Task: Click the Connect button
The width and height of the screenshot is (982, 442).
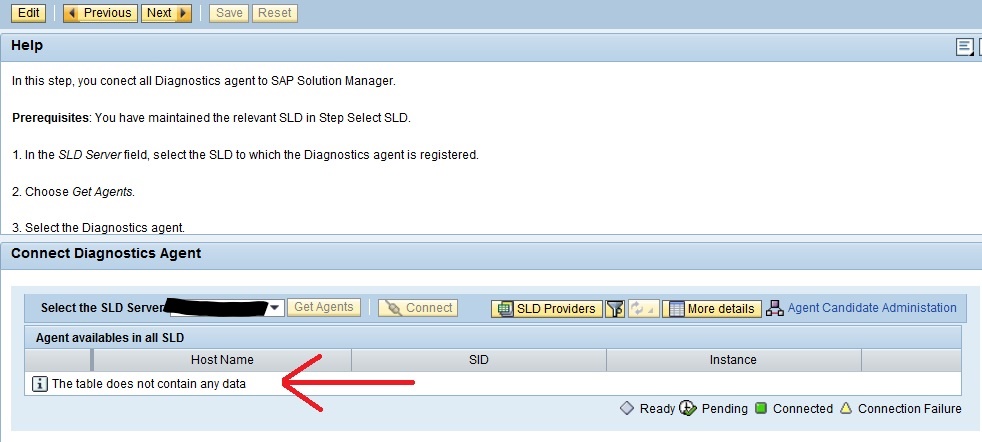Action: point(418,308)
